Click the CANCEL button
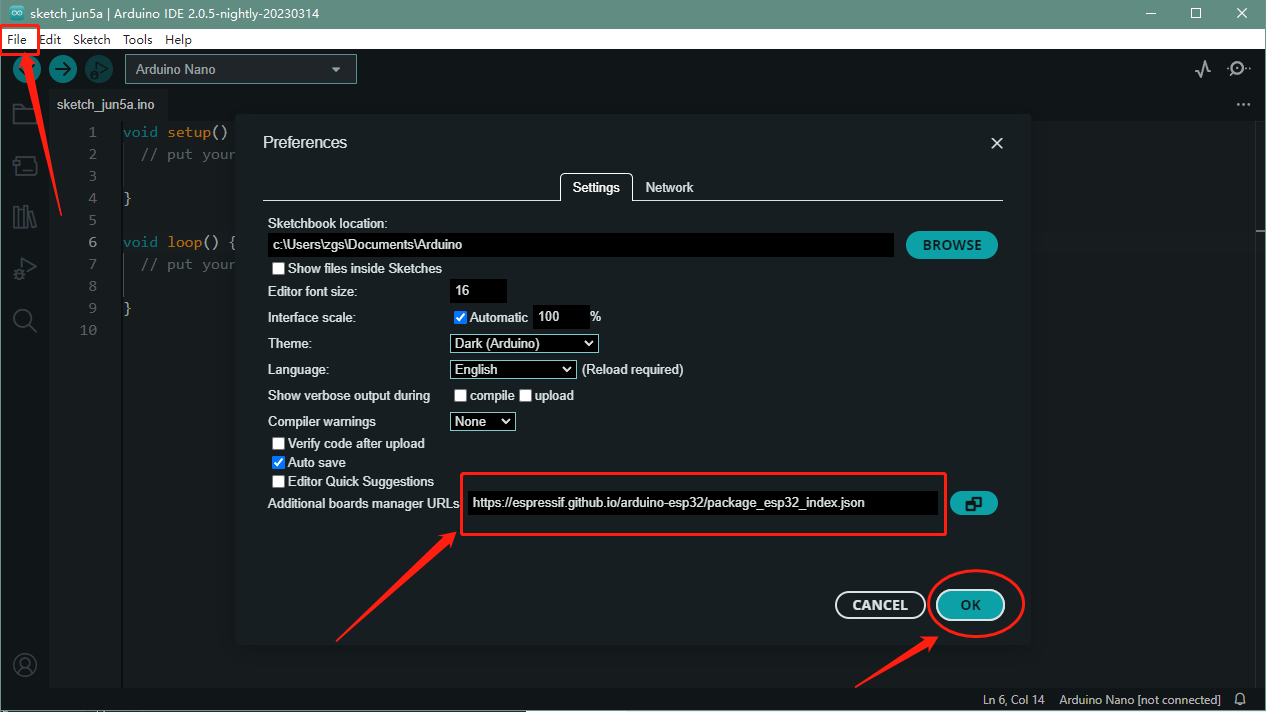 click(880, 605)
